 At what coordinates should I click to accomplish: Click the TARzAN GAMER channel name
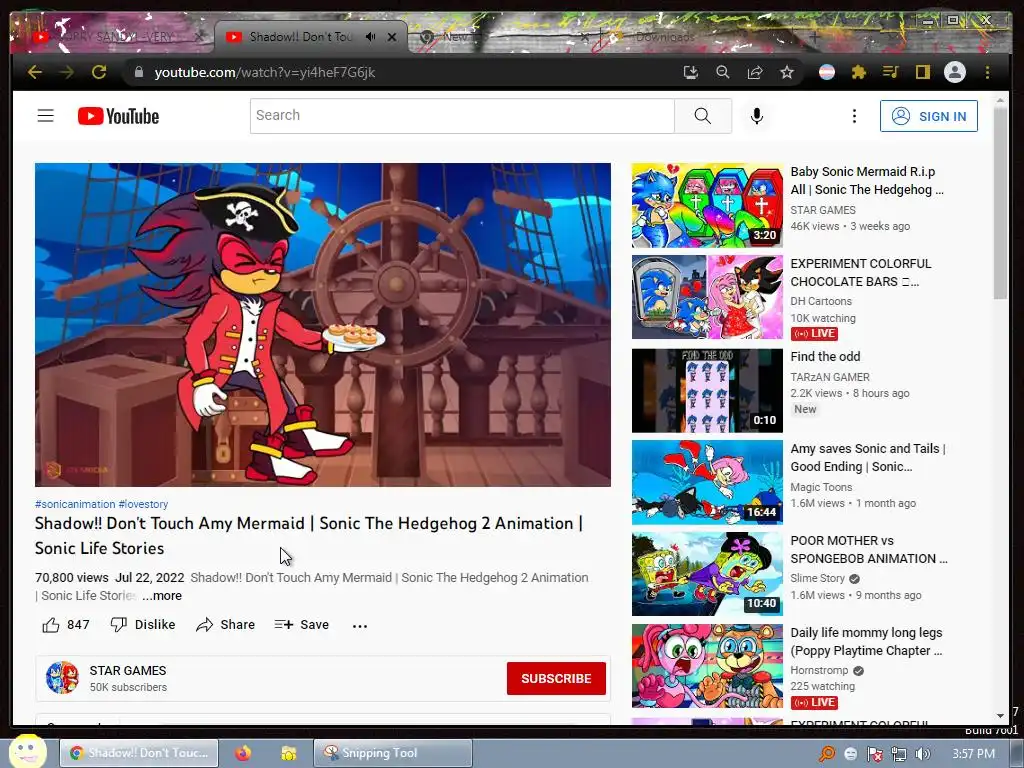point(830,377)
